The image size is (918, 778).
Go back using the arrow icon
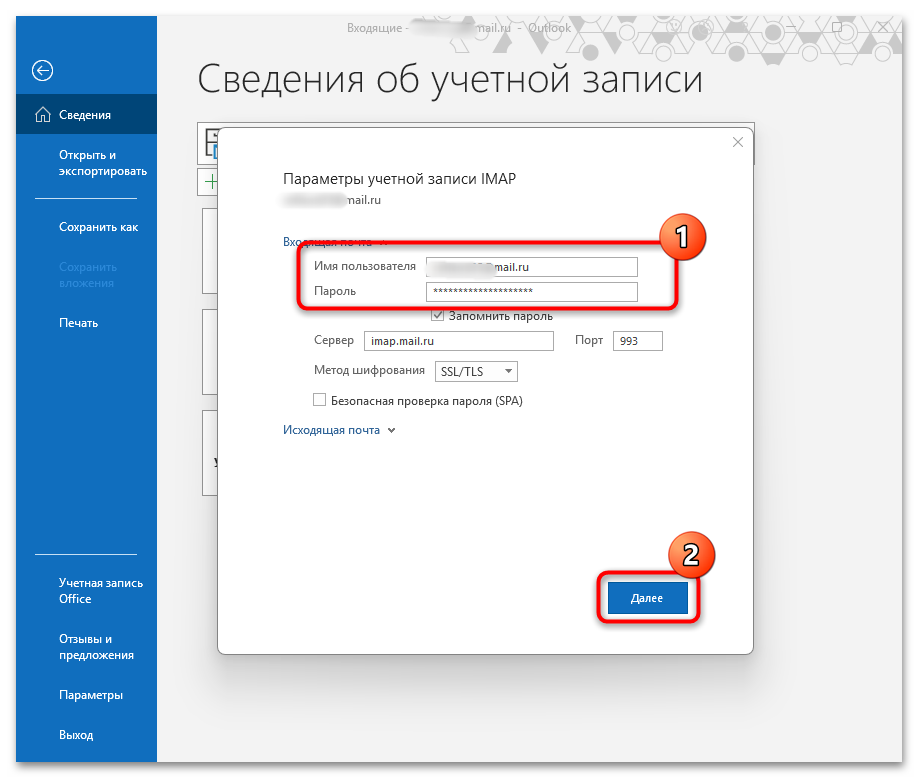pyautogui.click(x=42, y=71)
